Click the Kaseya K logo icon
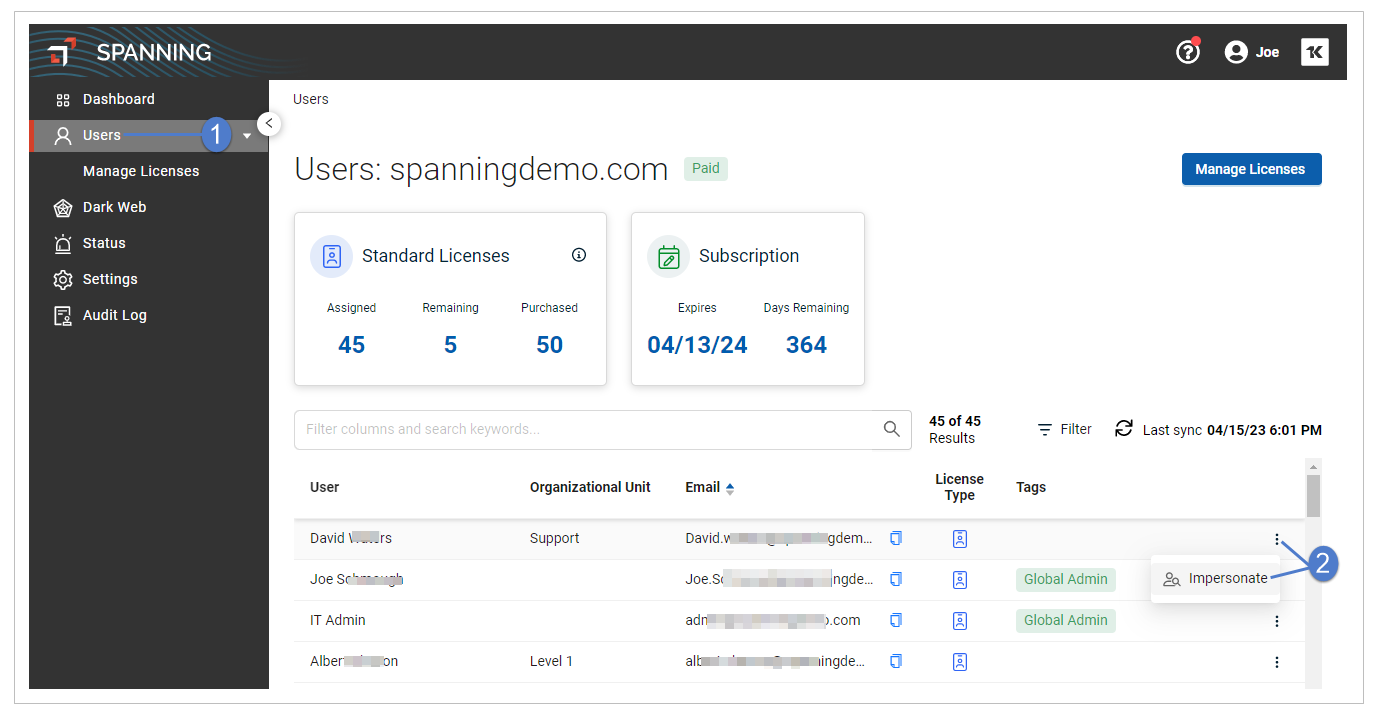1385x721 pixels. 1315,52
